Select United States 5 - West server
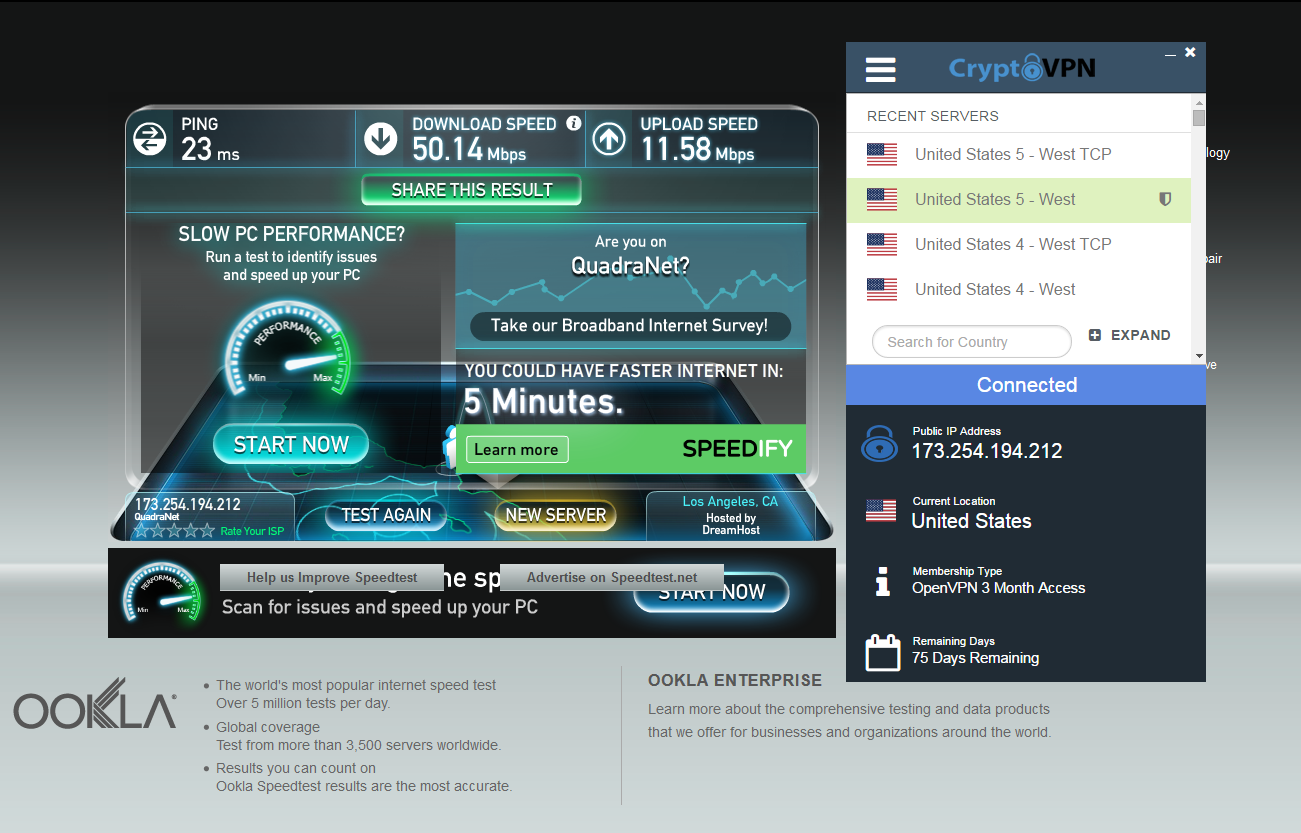 tap(1018, 199)
